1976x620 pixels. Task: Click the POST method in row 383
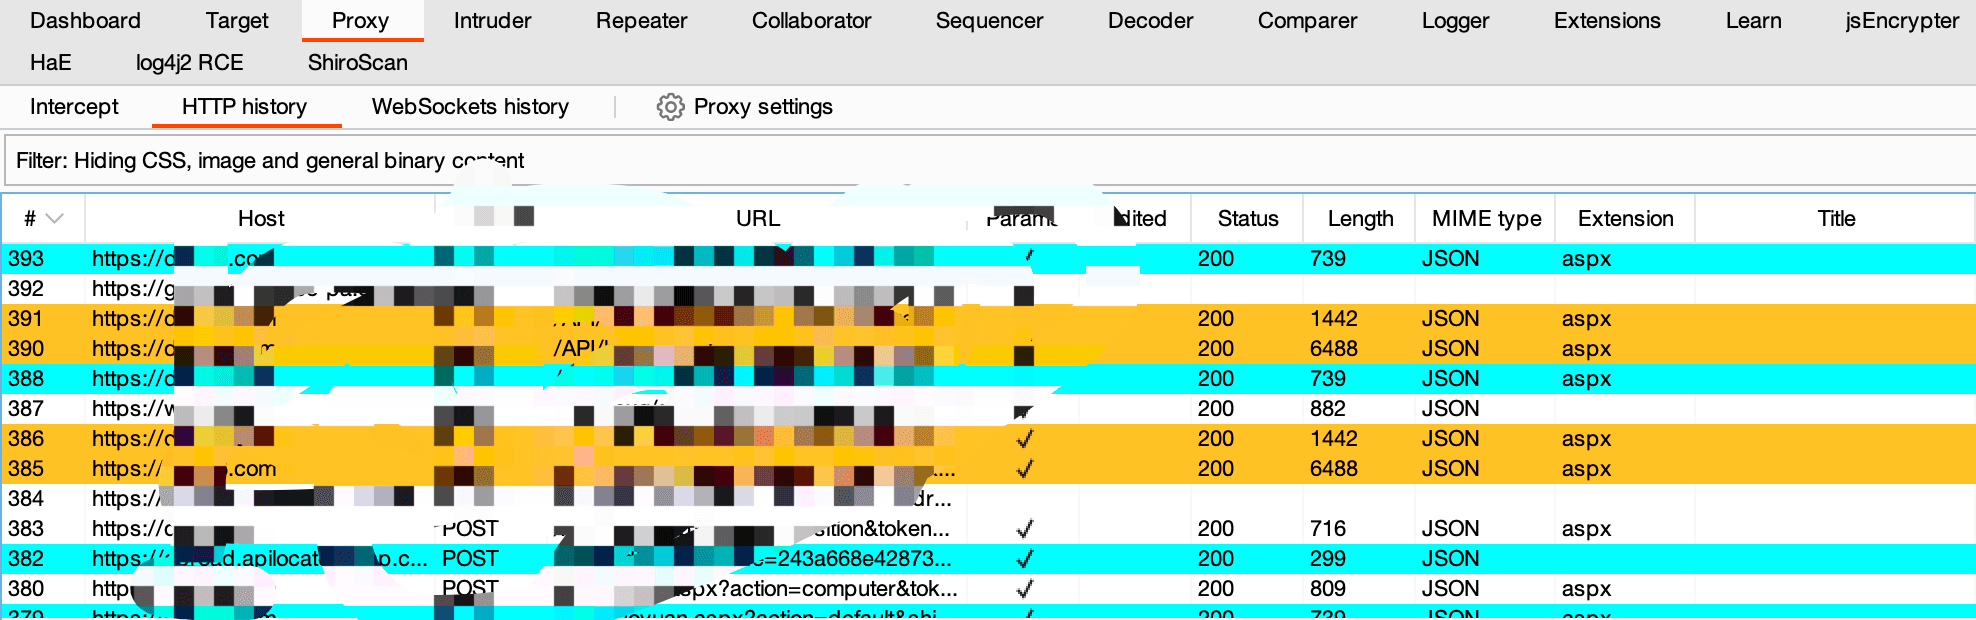pos(470,528)
